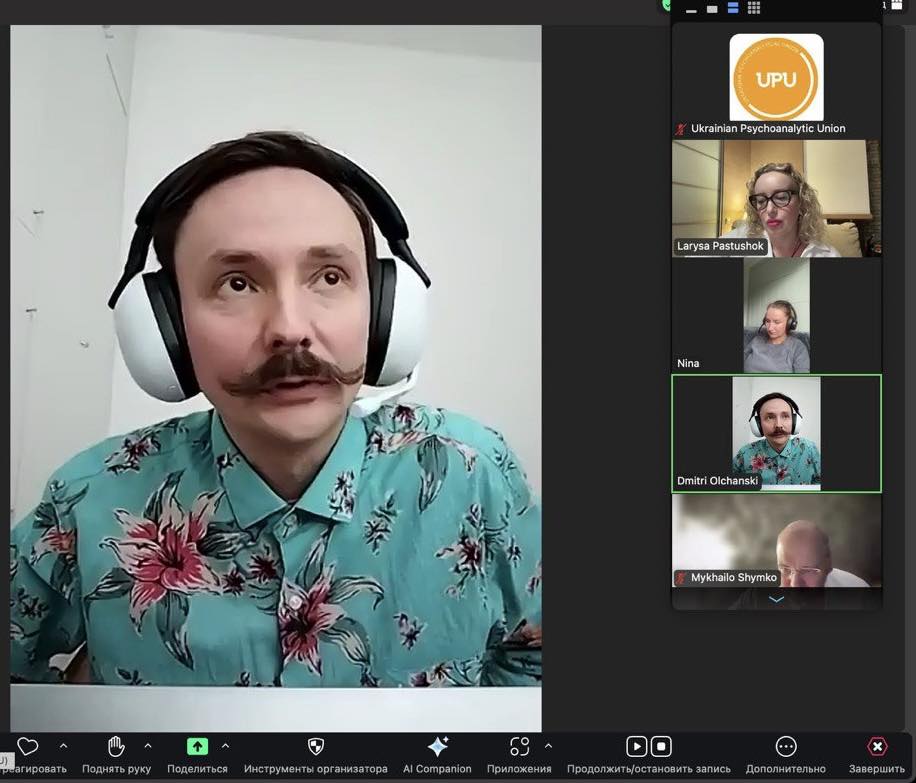Expand the chevron beside the React button
The height and width of the screenshot is (783, 916).
[x=63, y=746]
